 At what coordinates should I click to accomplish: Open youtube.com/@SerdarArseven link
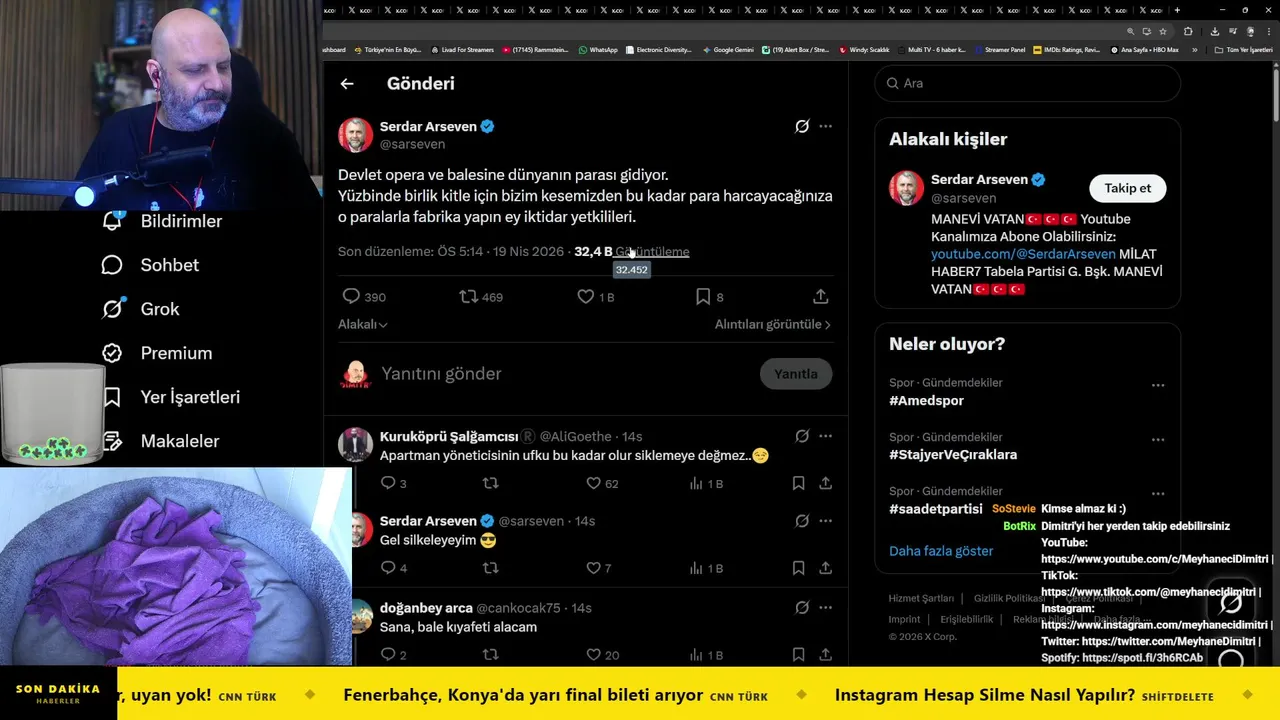tap(1023, 254)
